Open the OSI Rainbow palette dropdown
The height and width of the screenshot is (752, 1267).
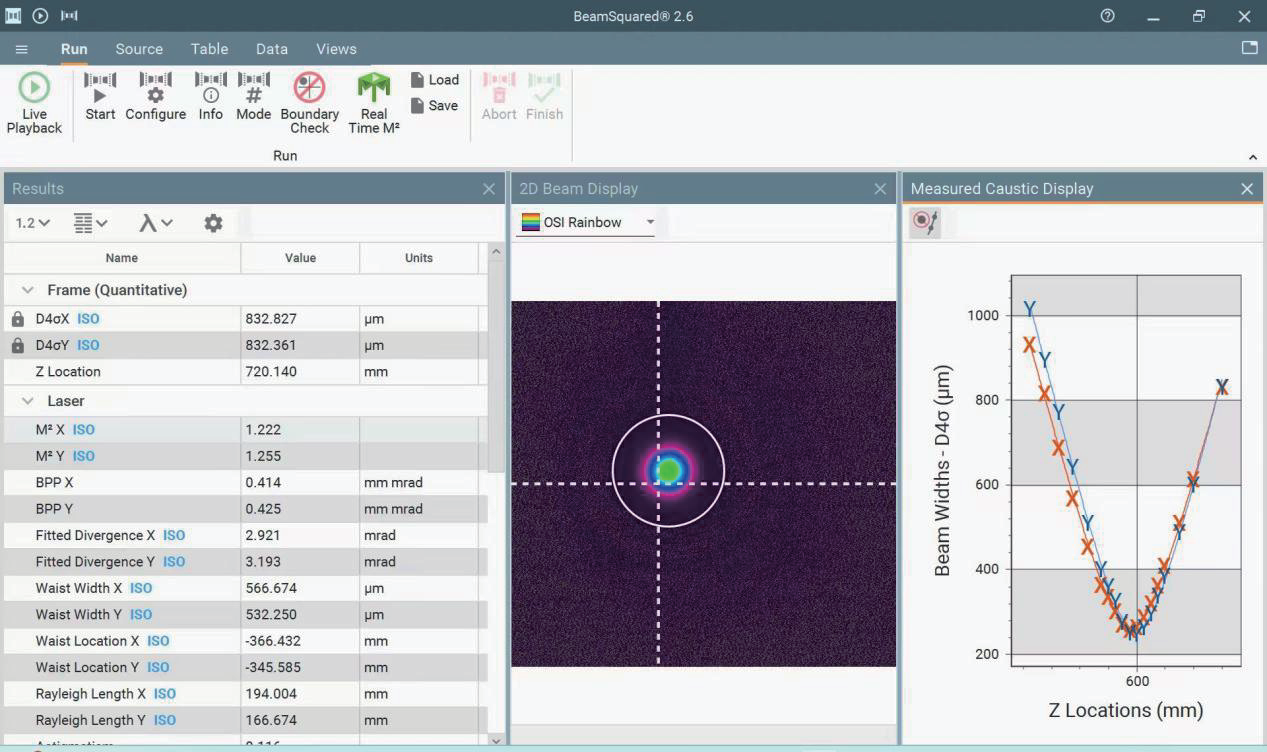point(586,222)
